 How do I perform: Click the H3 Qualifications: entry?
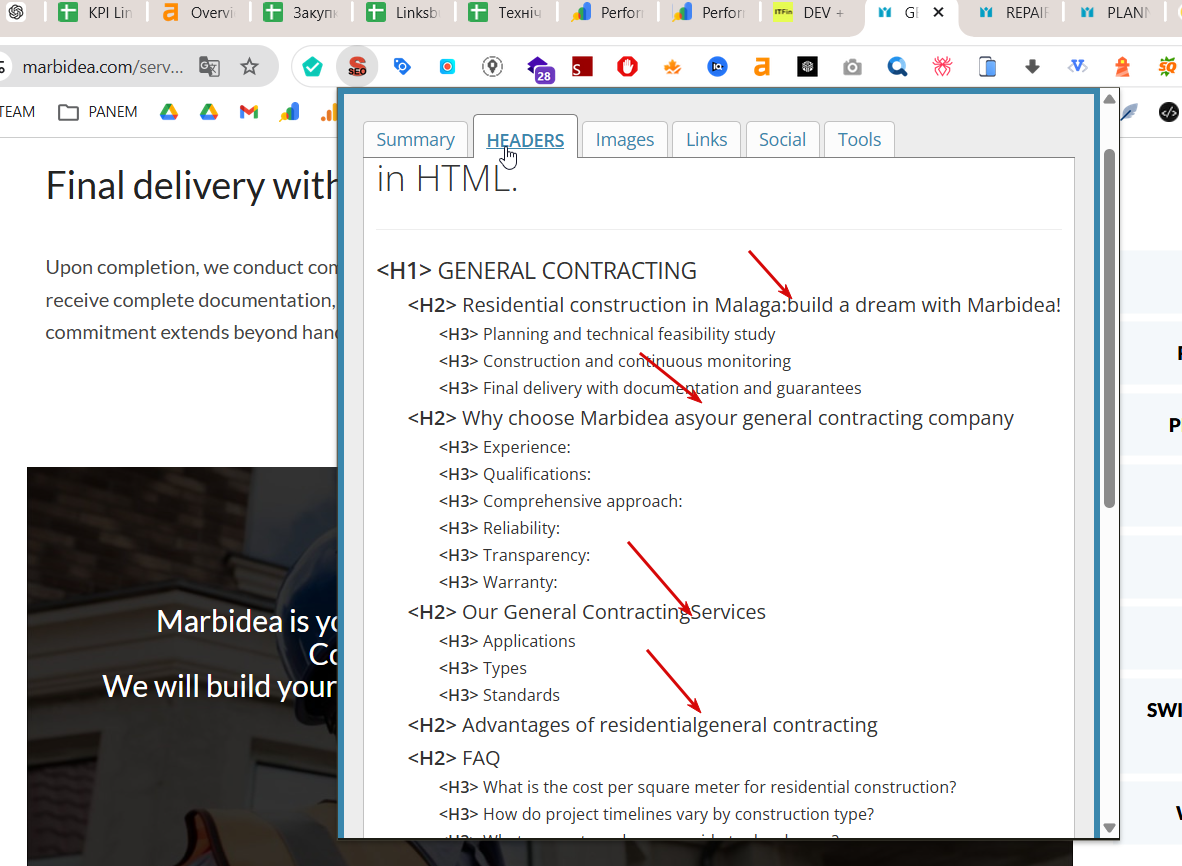coord(515,475)
